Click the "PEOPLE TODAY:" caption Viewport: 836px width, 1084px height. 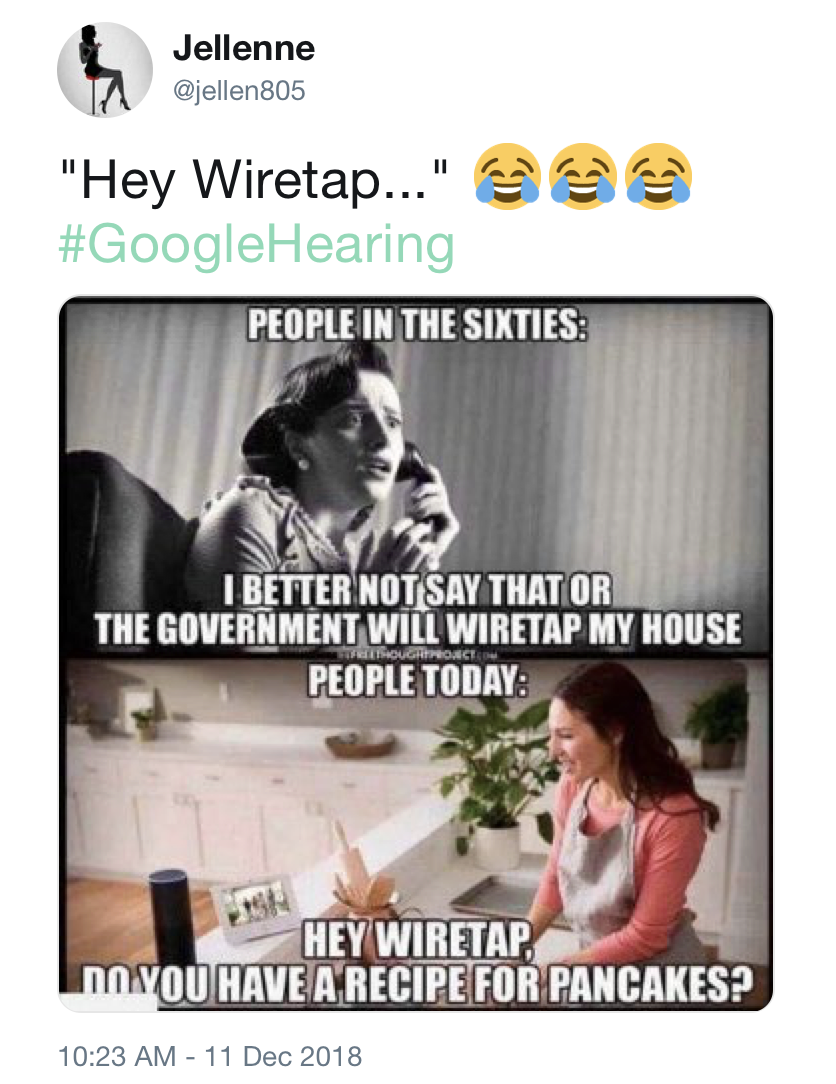(418, 680)
